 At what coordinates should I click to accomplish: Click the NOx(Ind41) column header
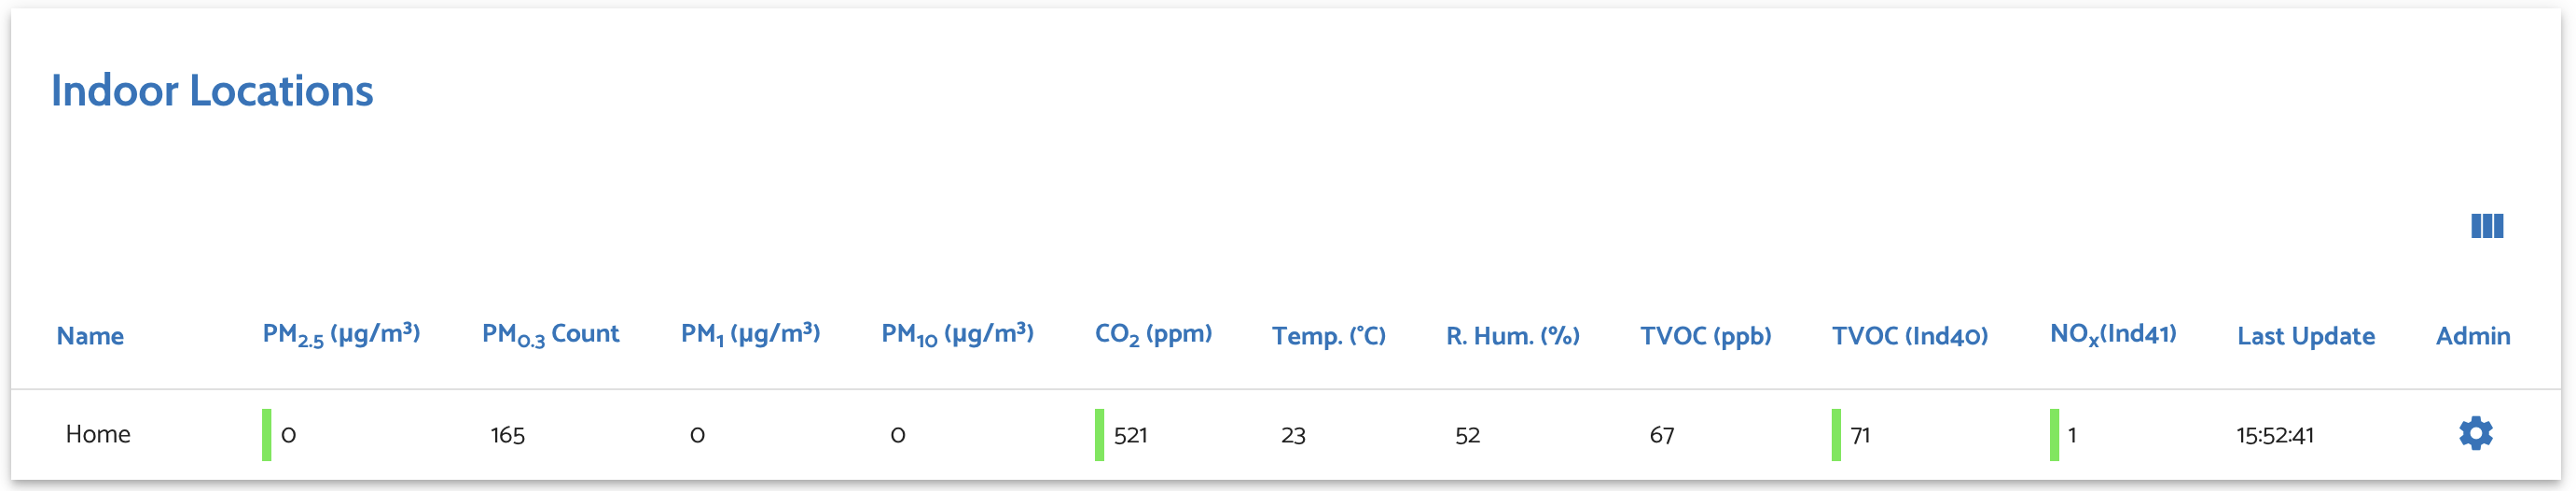coord(2113,335)
